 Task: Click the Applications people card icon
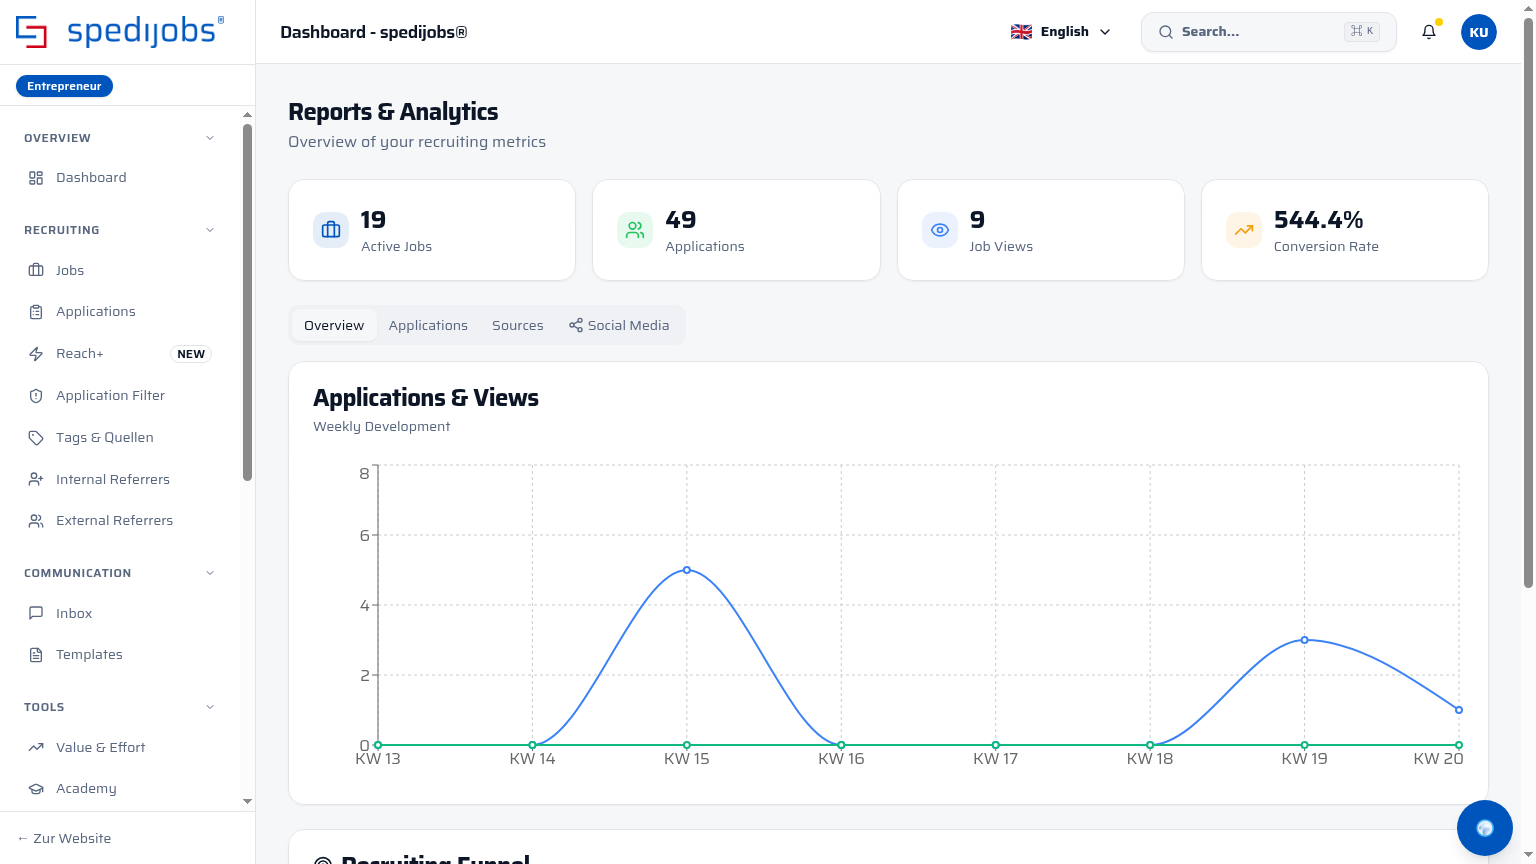[x=635, y=230]
